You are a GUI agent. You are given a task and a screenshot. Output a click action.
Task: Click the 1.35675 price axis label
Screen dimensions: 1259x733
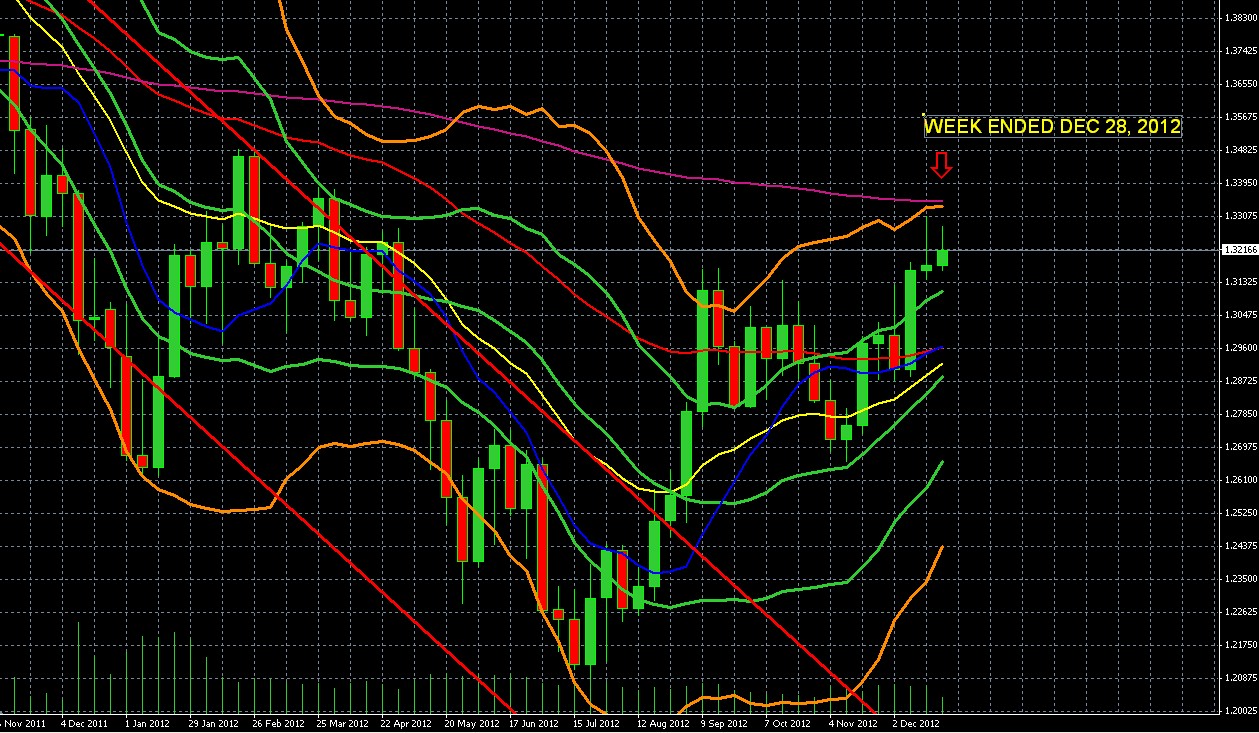(x=1240, y=116)
